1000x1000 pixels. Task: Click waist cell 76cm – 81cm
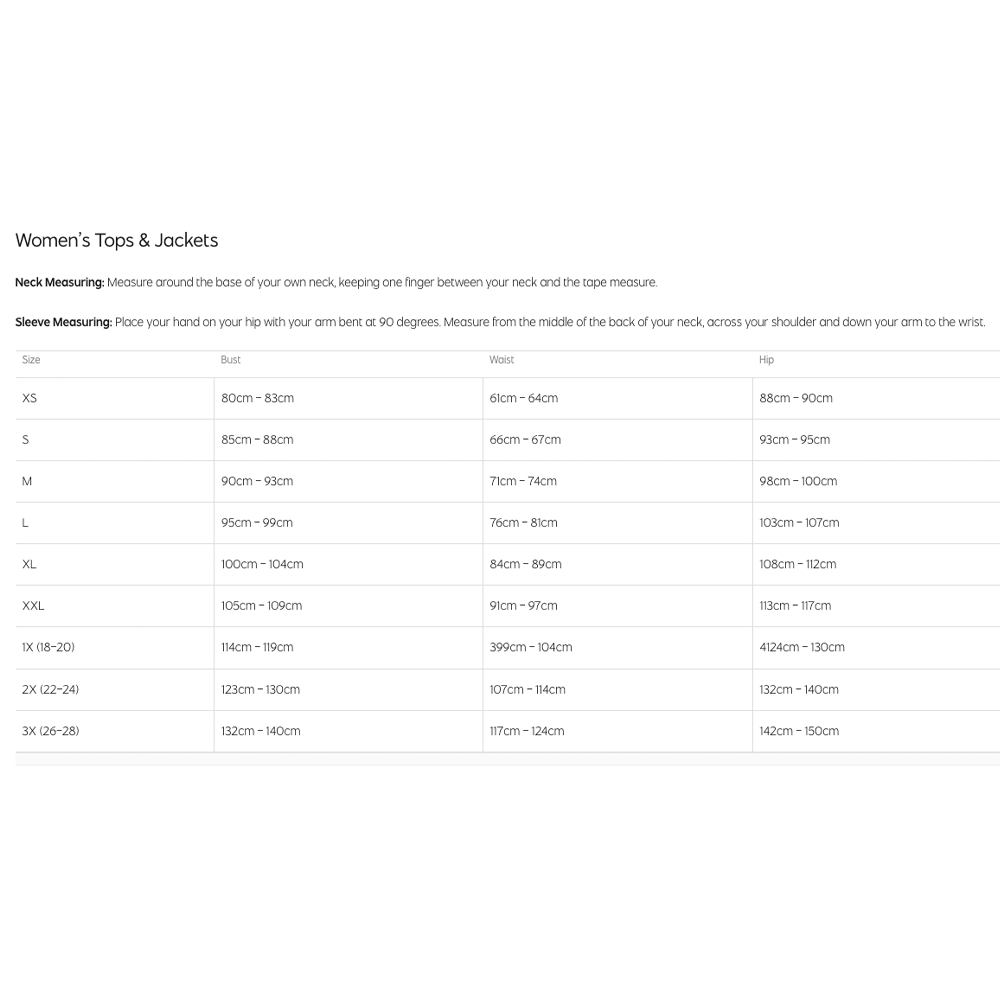click(x=523, y=523)
